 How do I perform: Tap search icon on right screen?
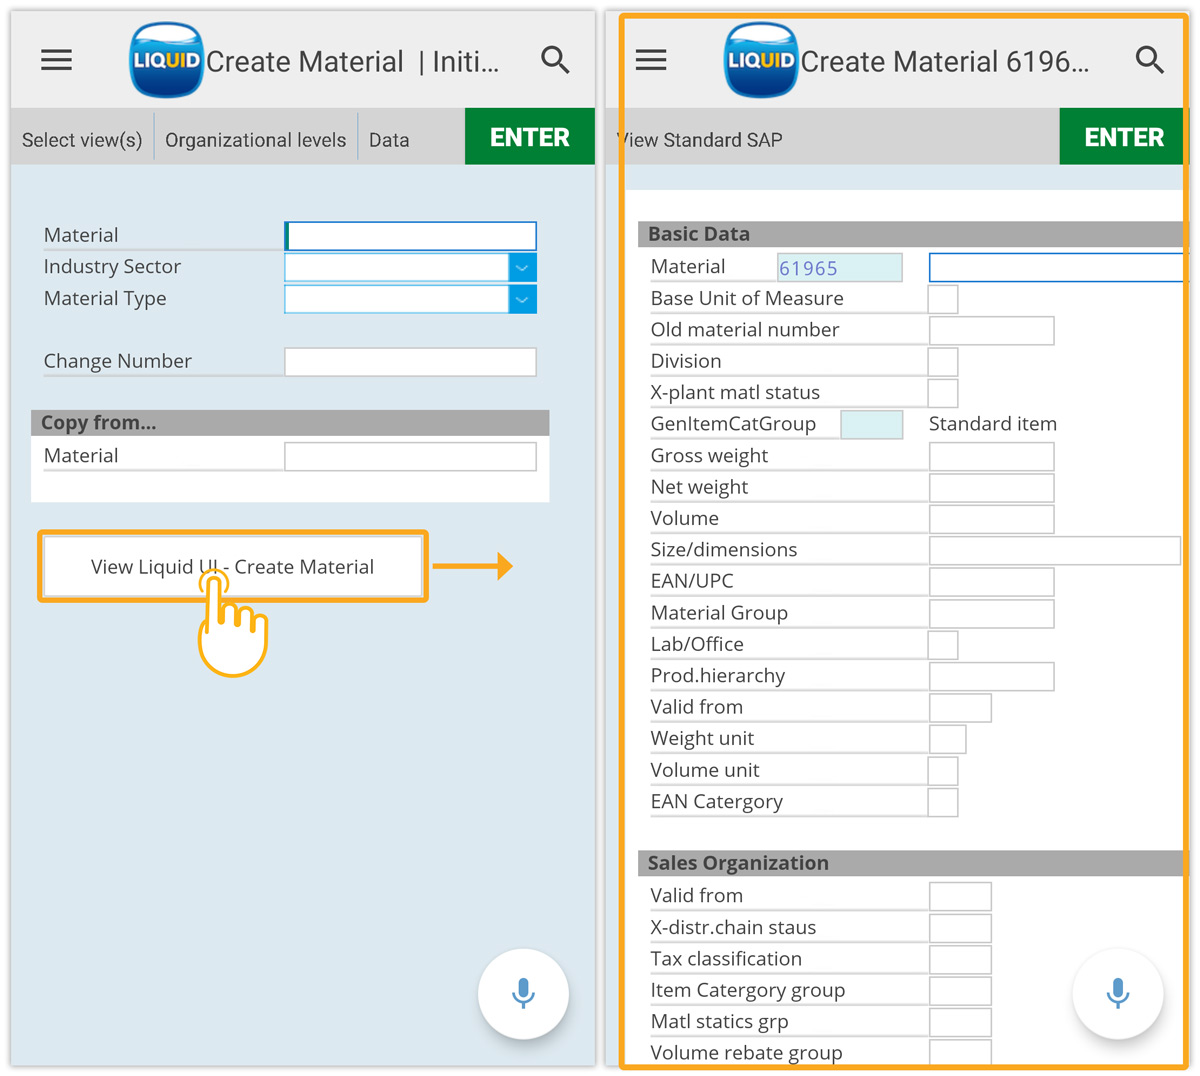point(1149,61)
